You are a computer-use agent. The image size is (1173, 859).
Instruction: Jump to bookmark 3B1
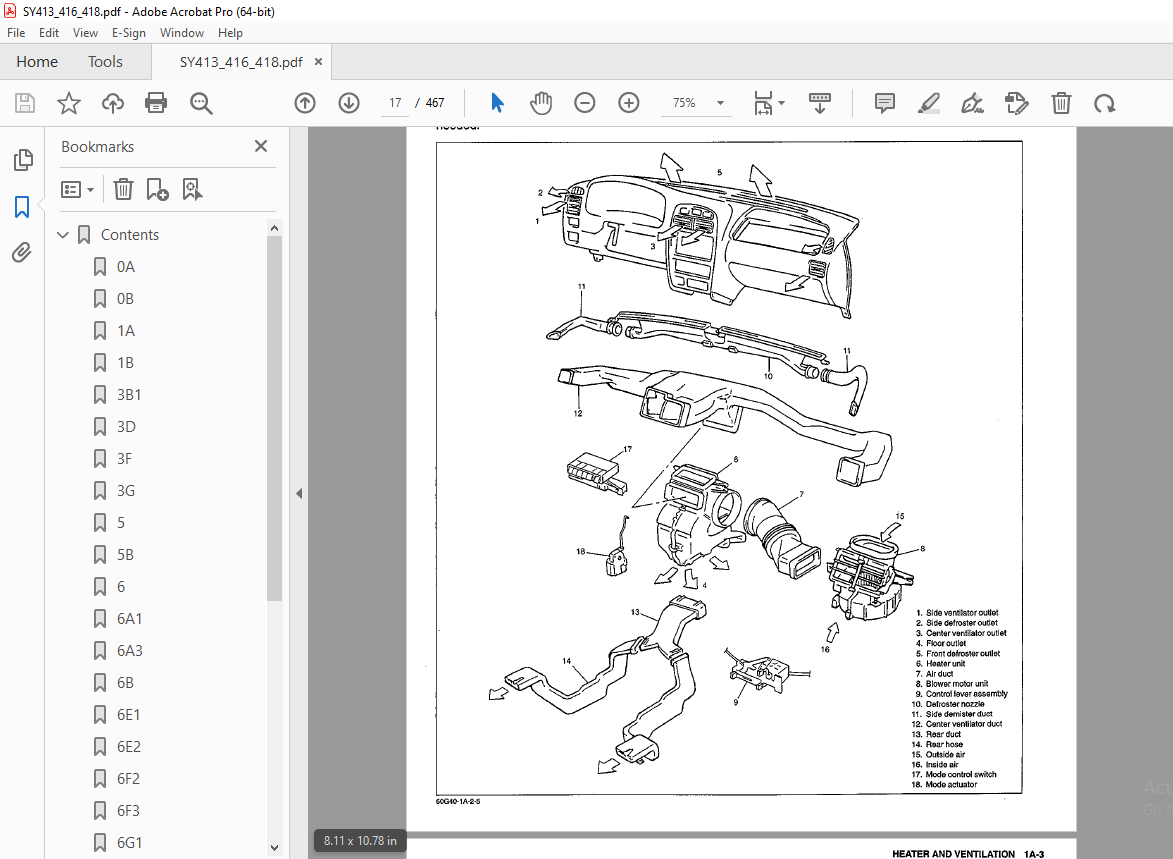pyautogui.click(x=129, y=395)
